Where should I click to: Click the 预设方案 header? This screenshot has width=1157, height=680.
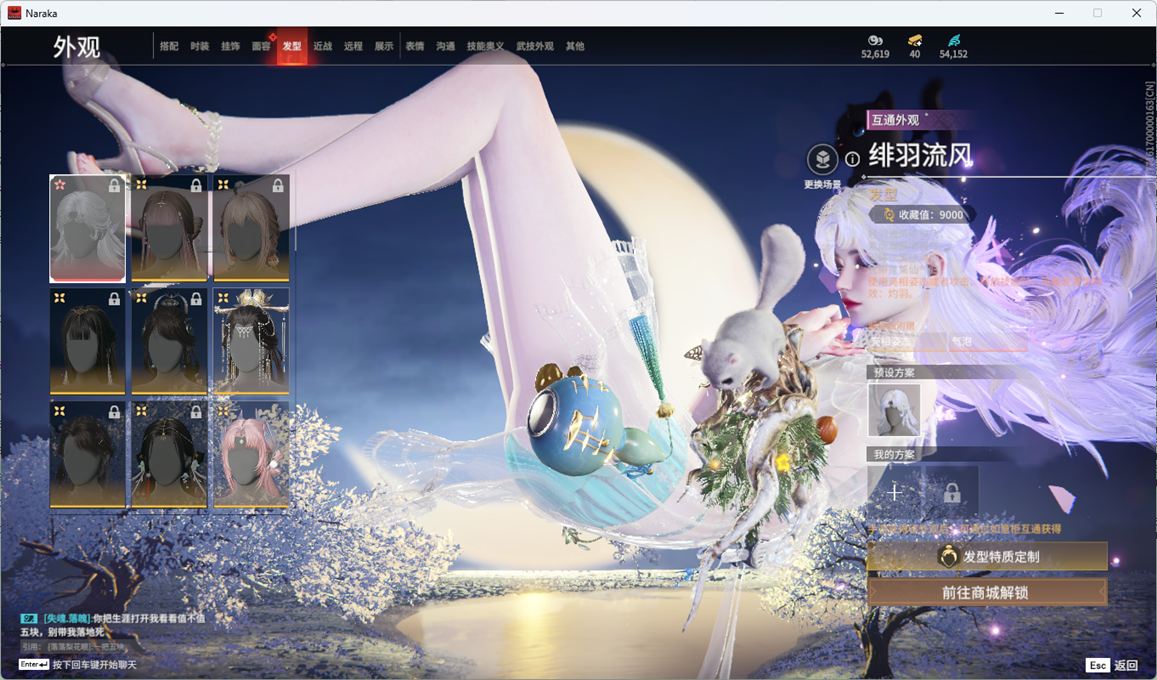point(894,372)
